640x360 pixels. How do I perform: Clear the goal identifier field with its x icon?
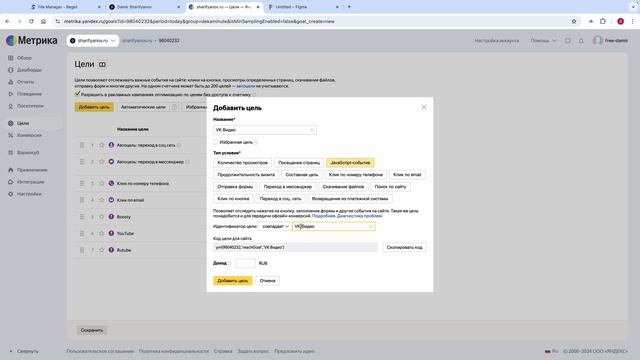[x=371, y=226]
